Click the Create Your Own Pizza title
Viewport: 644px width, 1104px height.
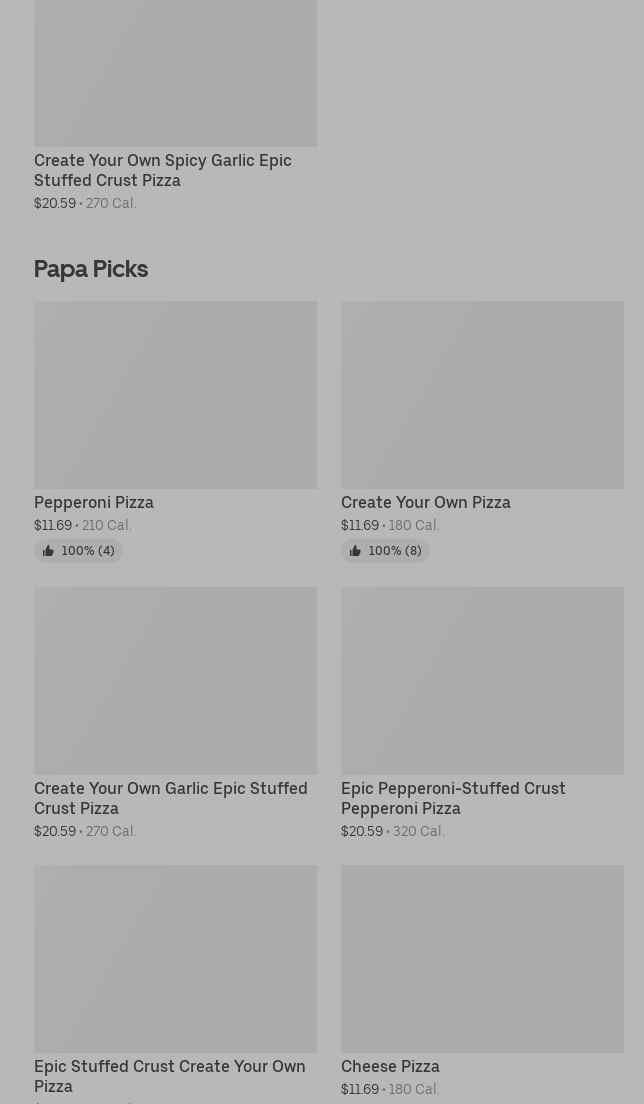[x=425, y=502]
